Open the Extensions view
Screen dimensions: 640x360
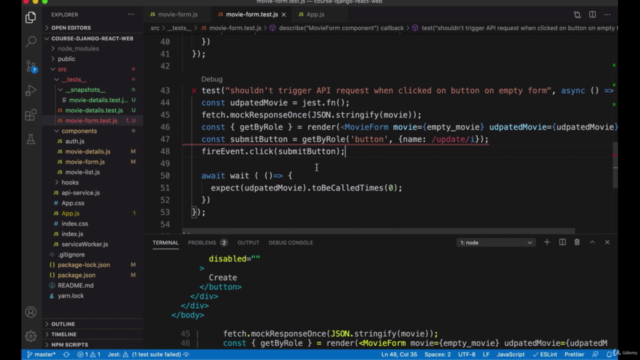[x=31, y=115]
